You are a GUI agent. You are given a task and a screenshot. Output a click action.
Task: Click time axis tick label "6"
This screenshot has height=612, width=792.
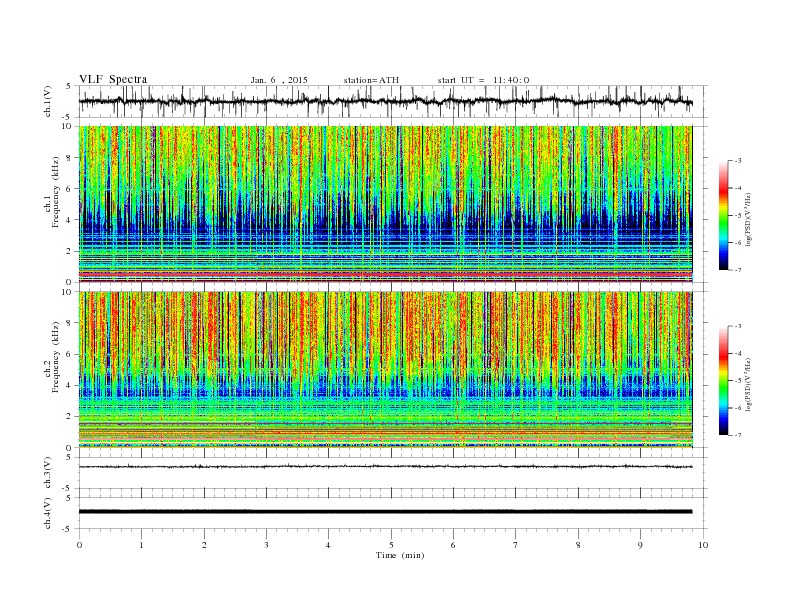(x=453, y=545)
